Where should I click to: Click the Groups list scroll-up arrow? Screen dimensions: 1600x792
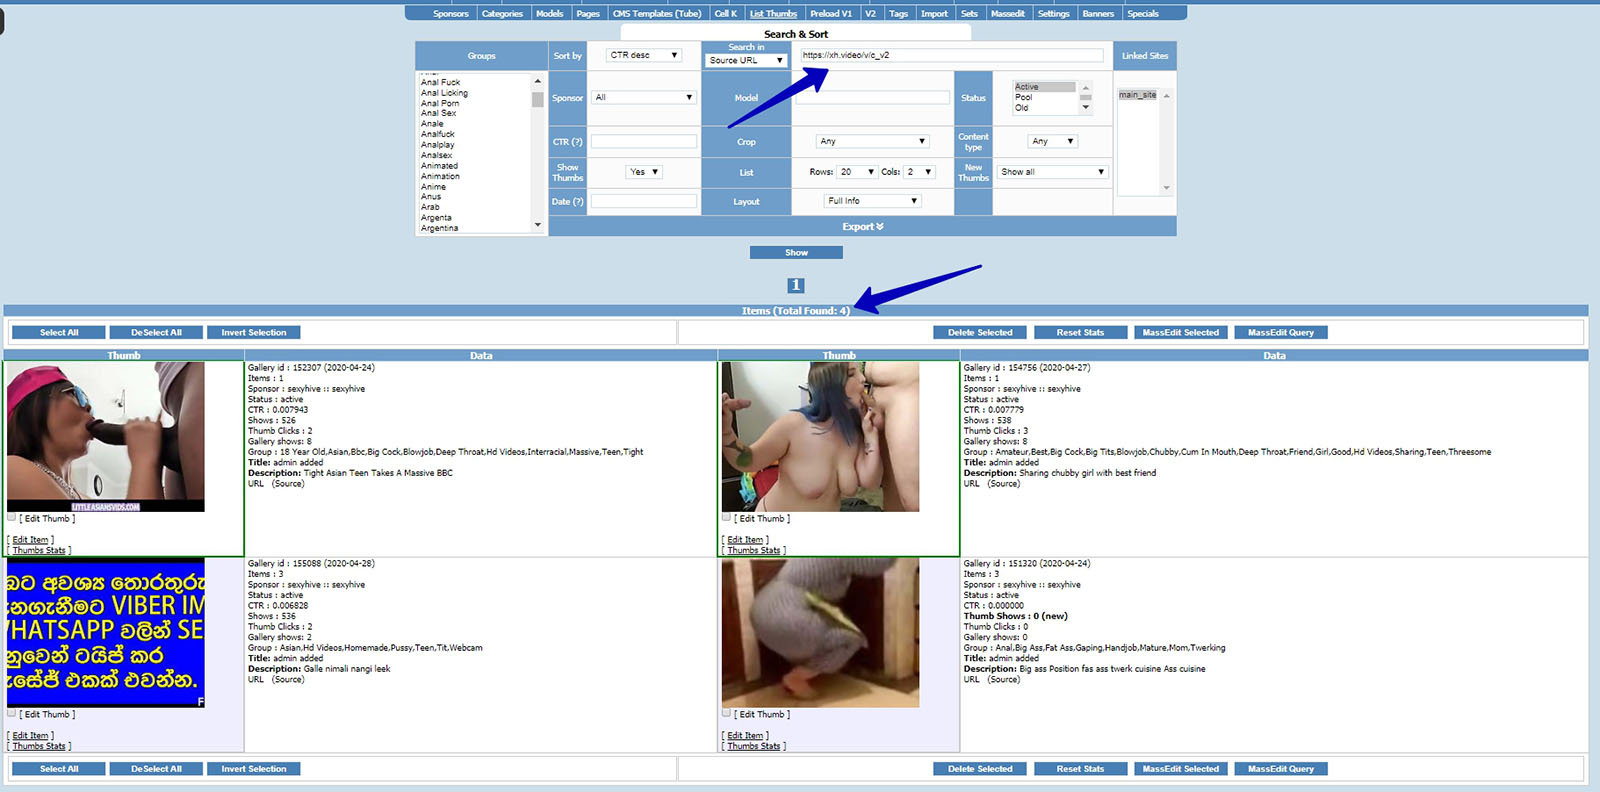coord(538,81)
